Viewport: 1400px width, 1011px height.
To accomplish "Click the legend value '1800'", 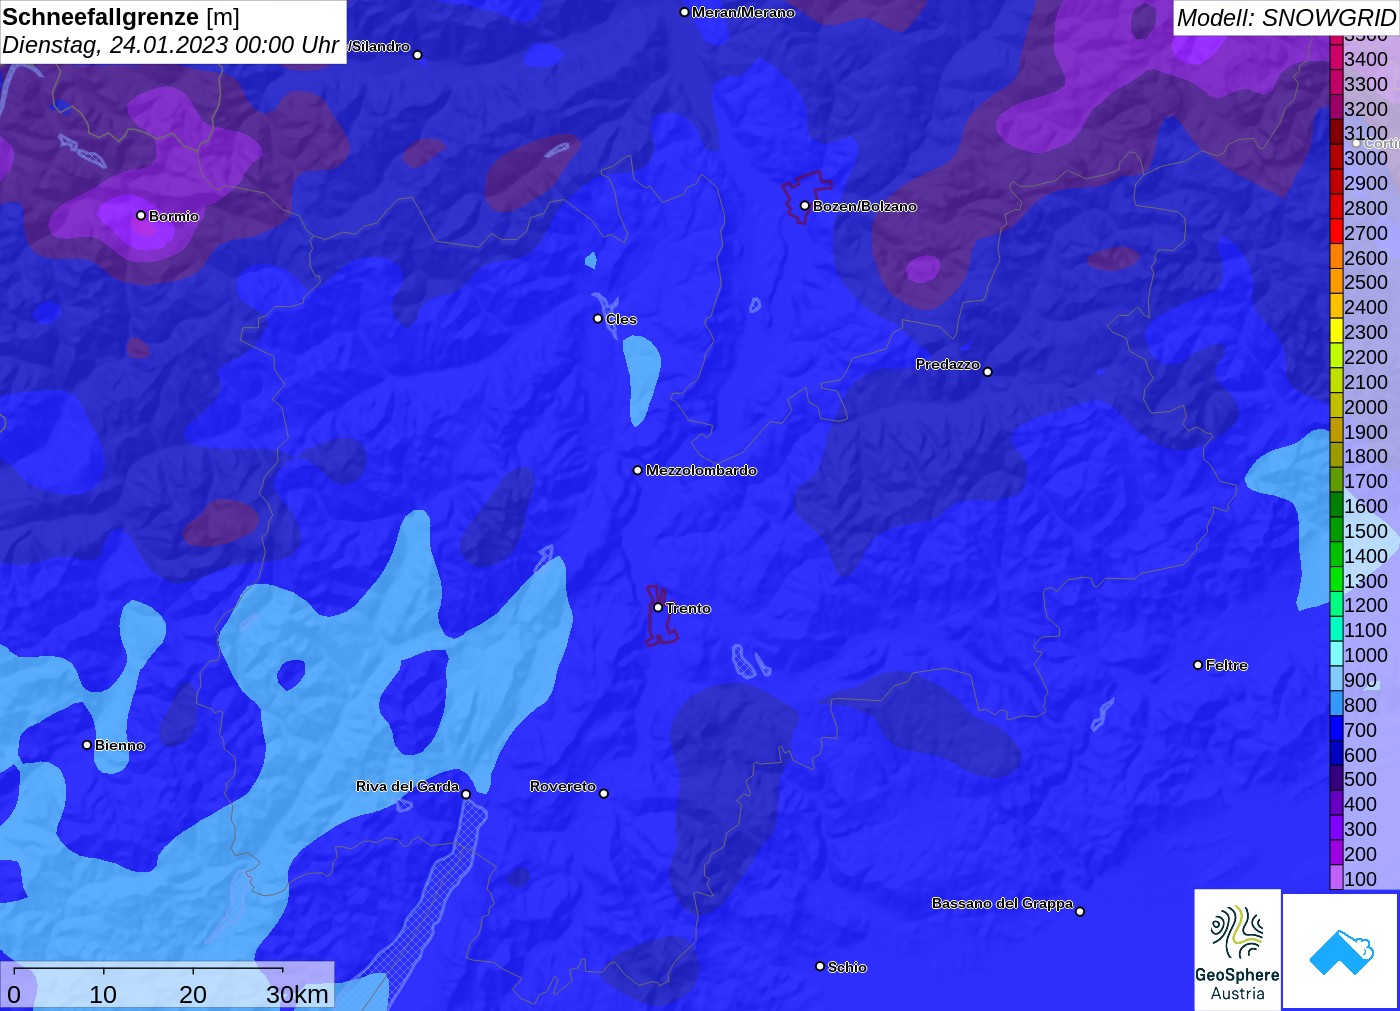I will click(x=1366, y=456).
